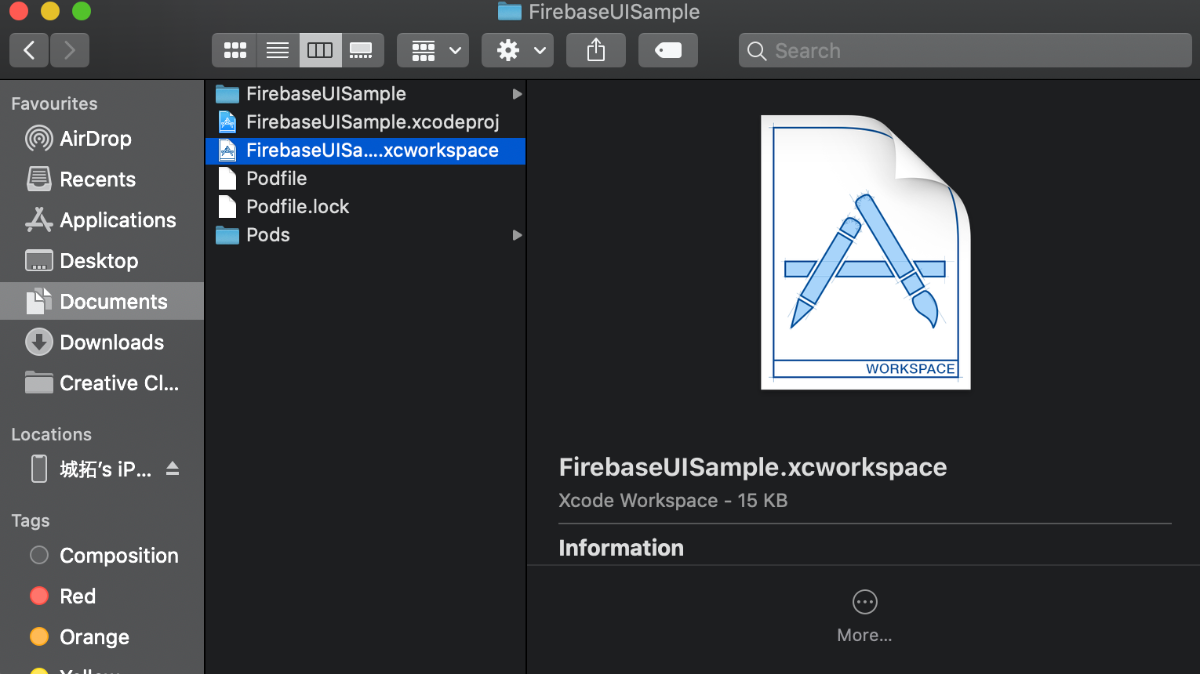1200x674 pixels.
Task: Click the Tags section header
Action: (30, 521)
